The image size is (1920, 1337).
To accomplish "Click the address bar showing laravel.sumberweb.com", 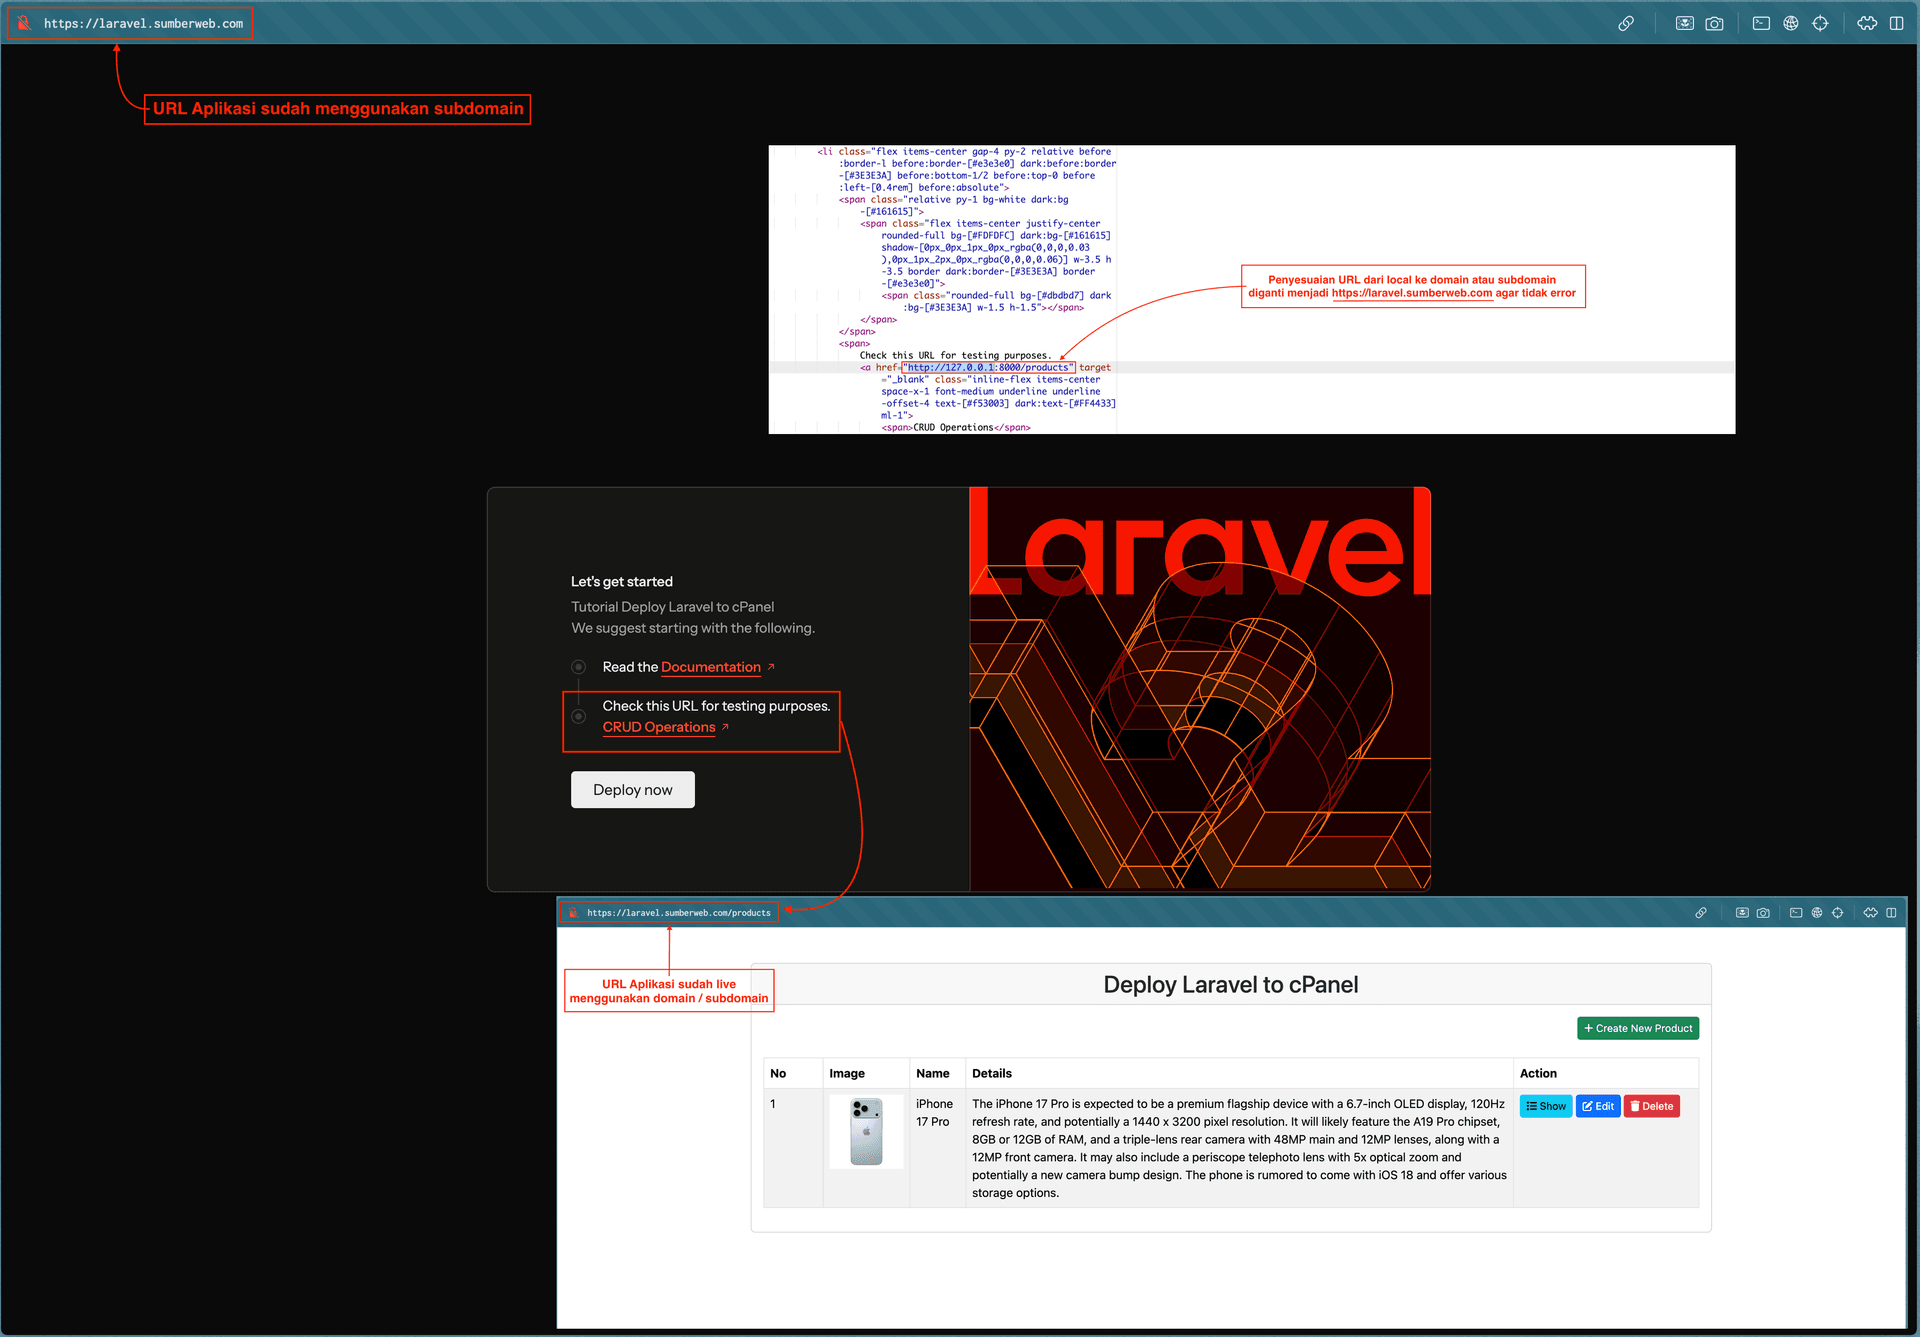I will tap(143, 23).
